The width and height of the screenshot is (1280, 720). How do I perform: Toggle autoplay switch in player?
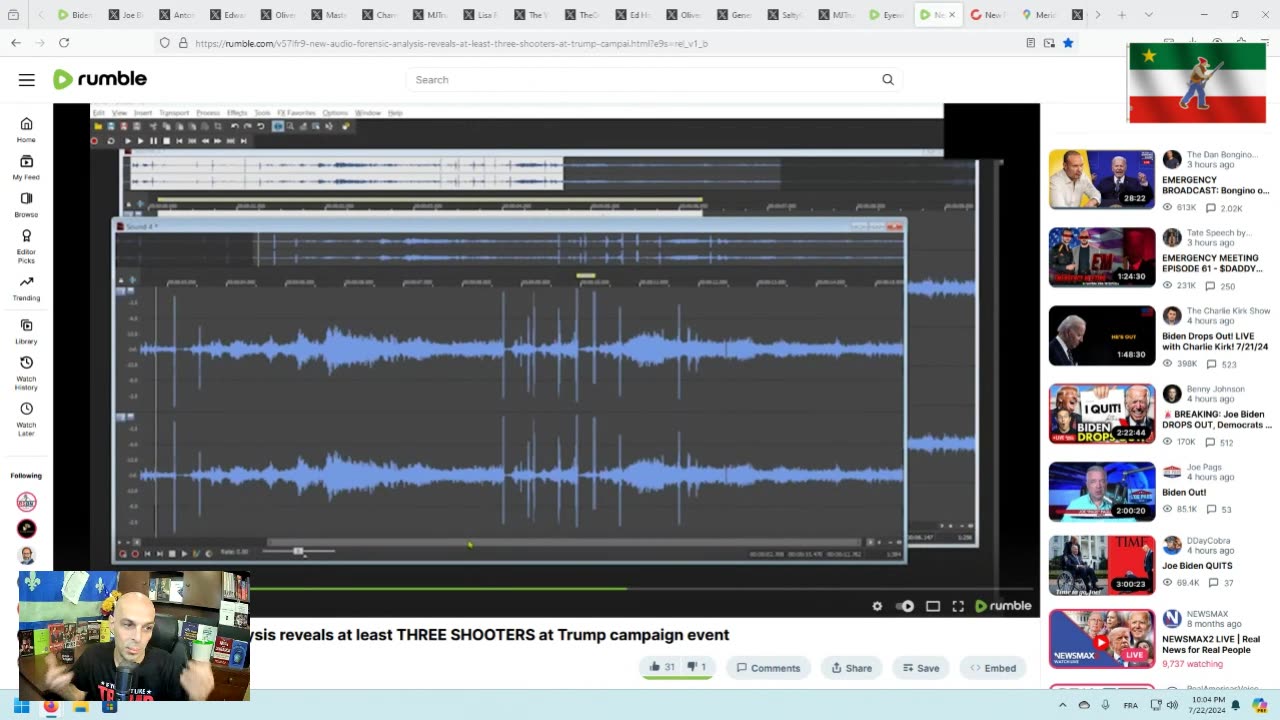[905, 606]
